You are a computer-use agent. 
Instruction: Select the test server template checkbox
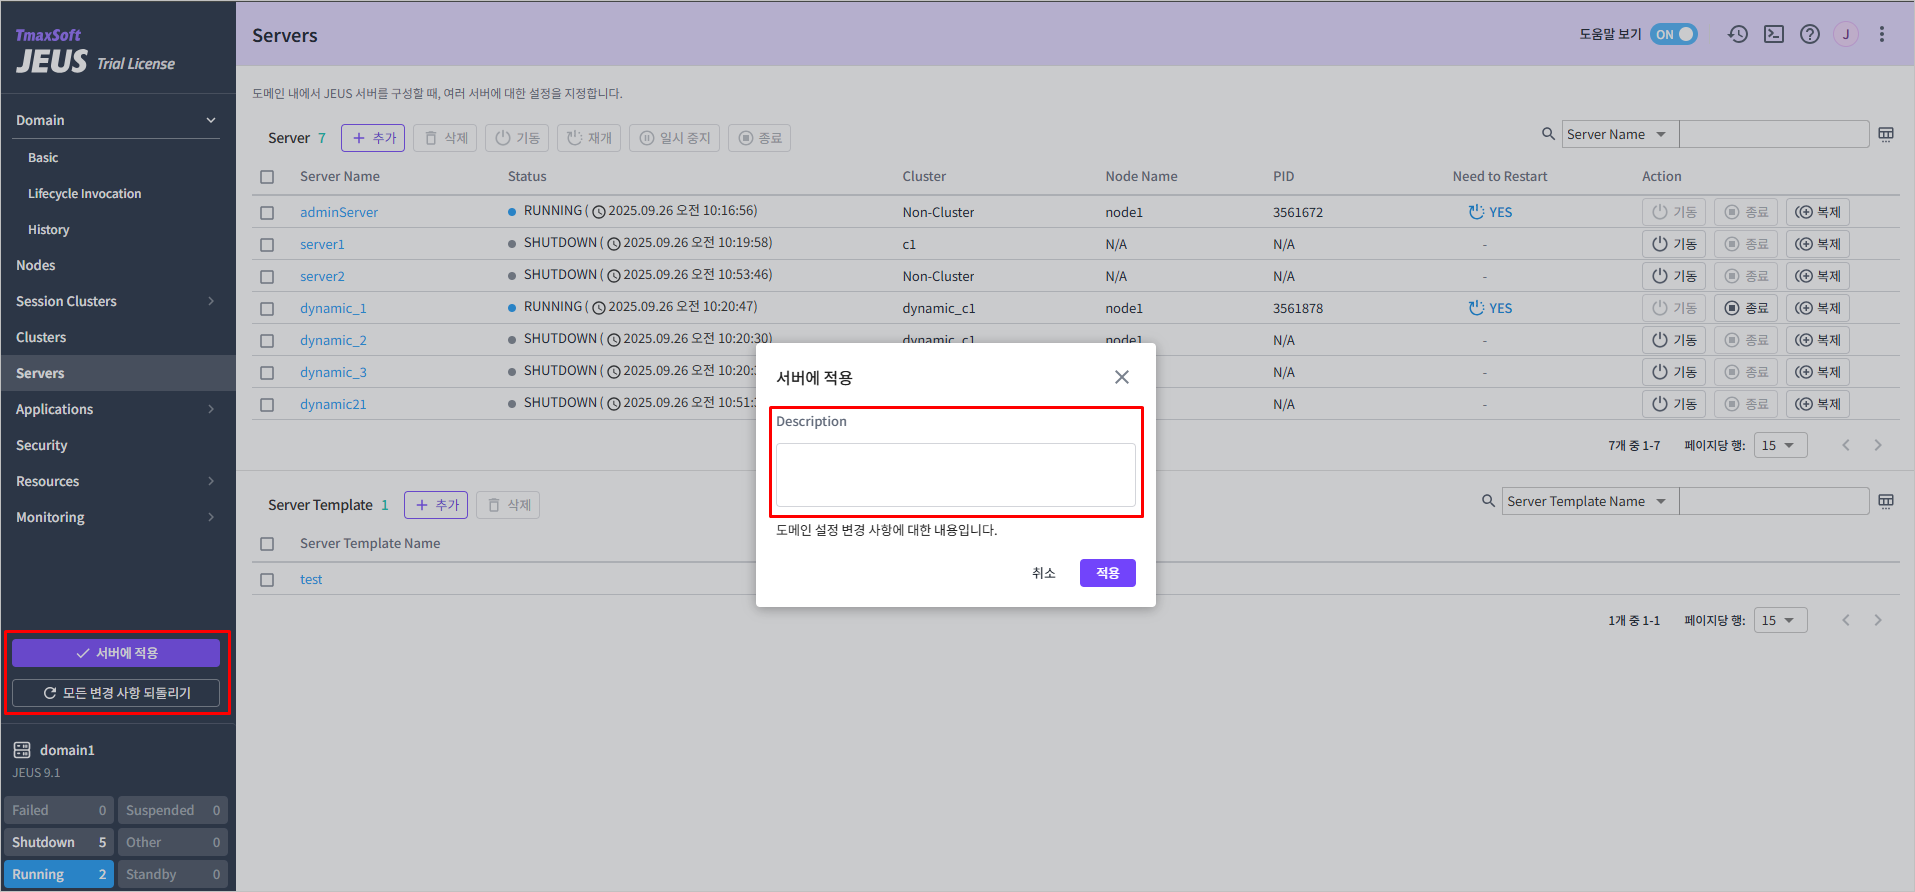click(267, 580)
